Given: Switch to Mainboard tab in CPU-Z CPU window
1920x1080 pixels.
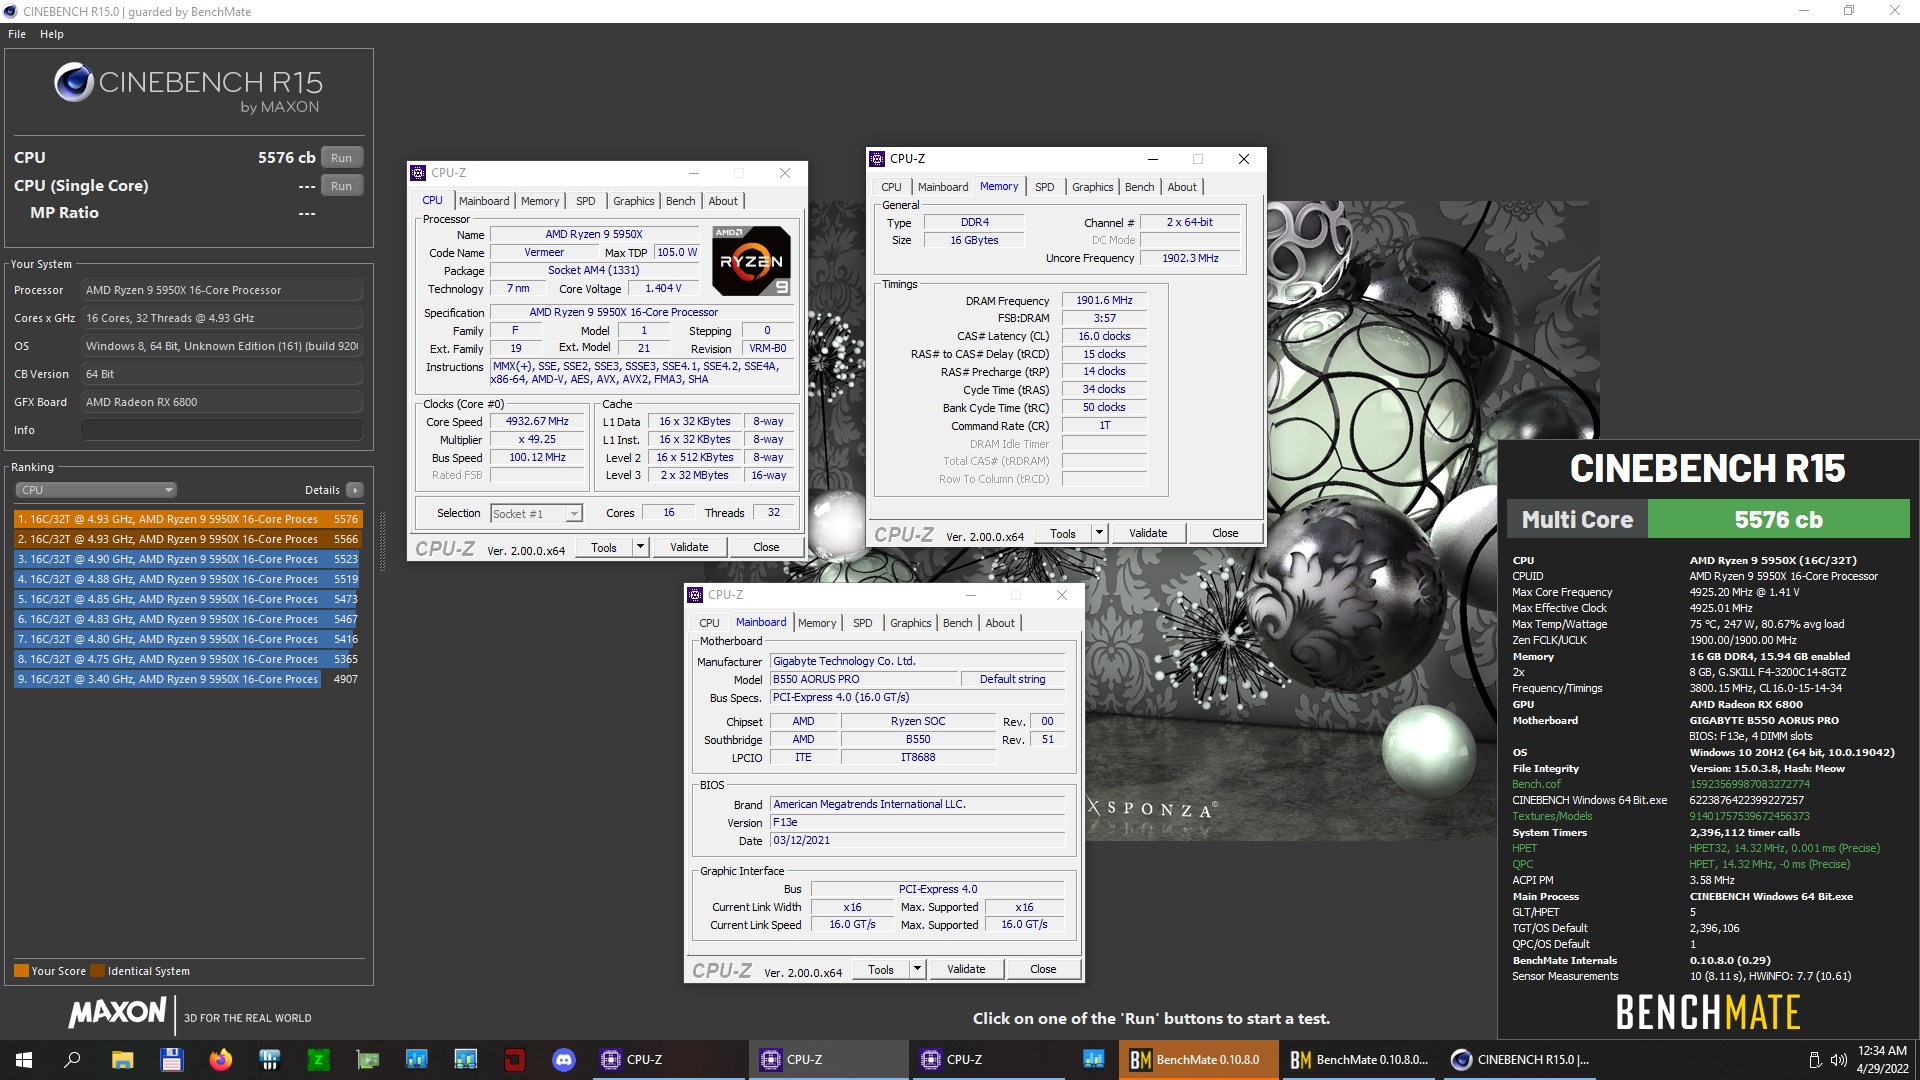Looking at the screenshot, I should pyautogui.click(x=484, y=201).
